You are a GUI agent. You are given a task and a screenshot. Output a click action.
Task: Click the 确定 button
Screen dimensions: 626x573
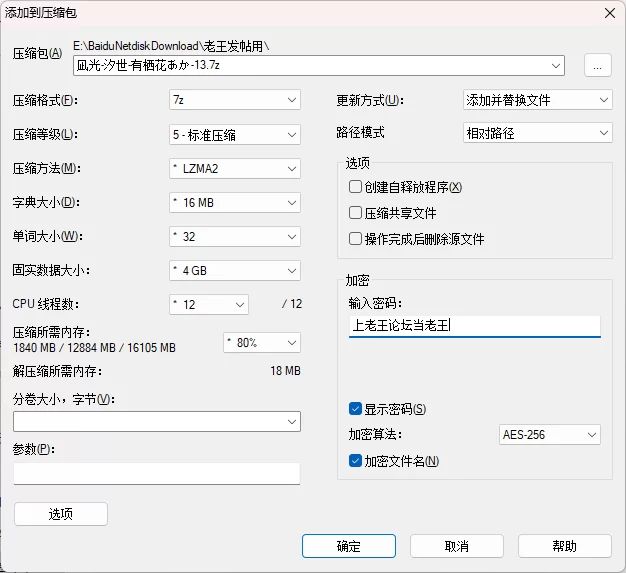point(349,546)
